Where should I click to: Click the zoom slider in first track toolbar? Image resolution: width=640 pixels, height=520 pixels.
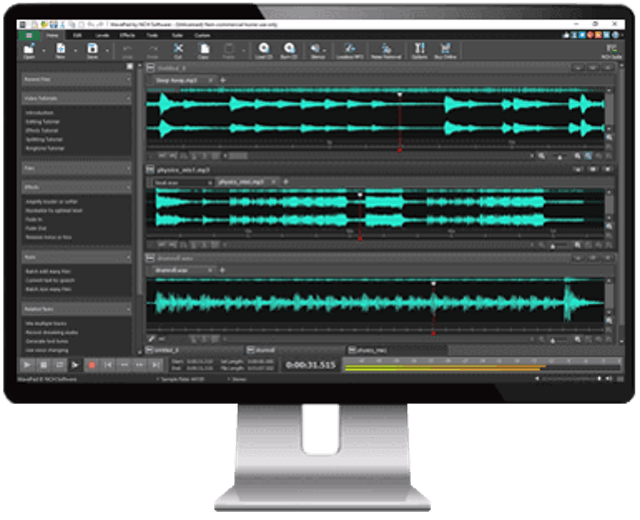coord(560,156)
